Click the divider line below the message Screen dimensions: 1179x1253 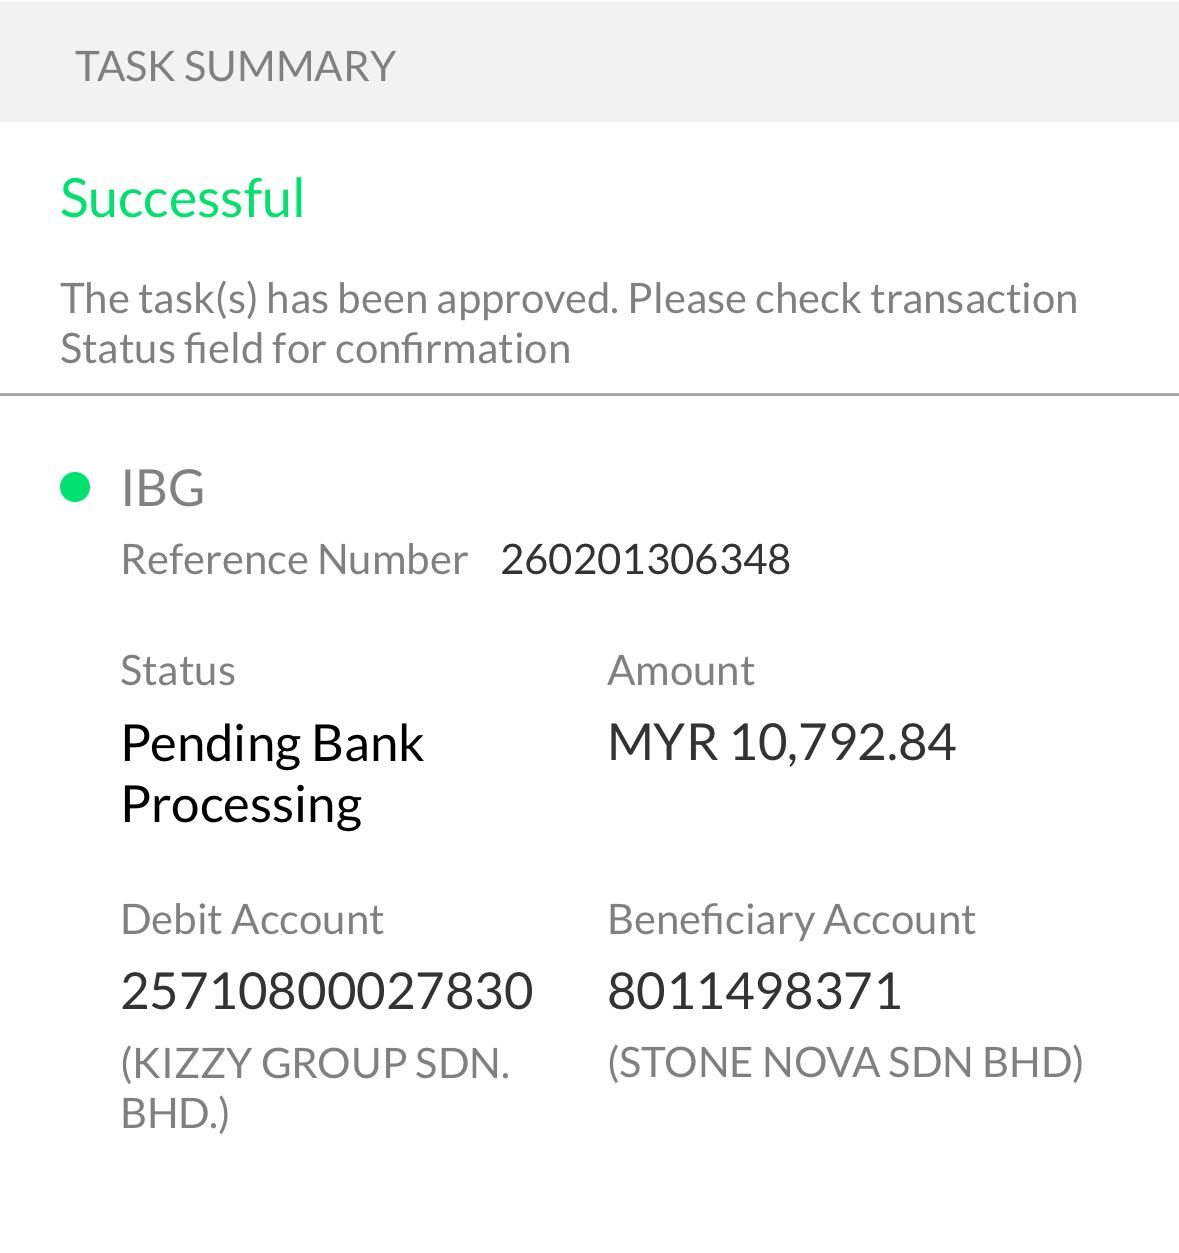589,395
